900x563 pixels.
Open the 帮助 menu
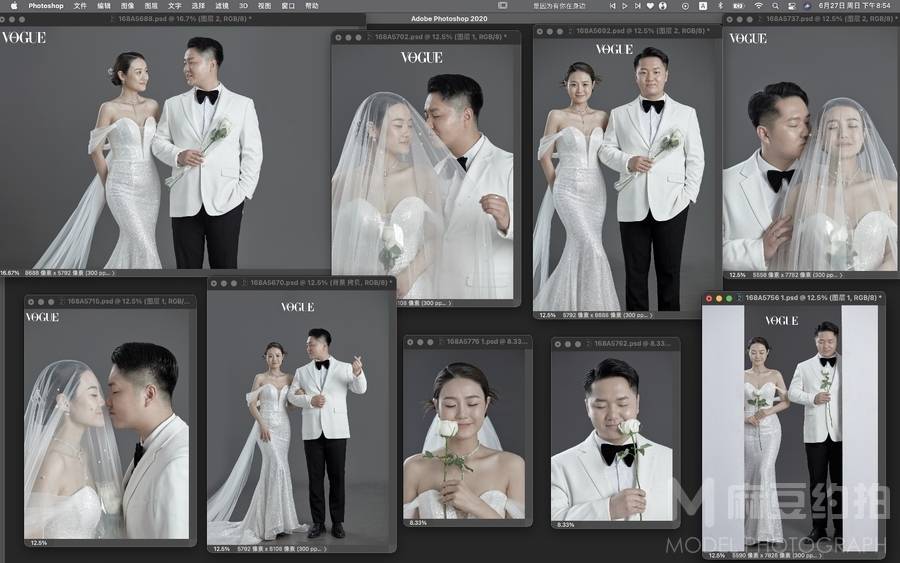(312, 6)
